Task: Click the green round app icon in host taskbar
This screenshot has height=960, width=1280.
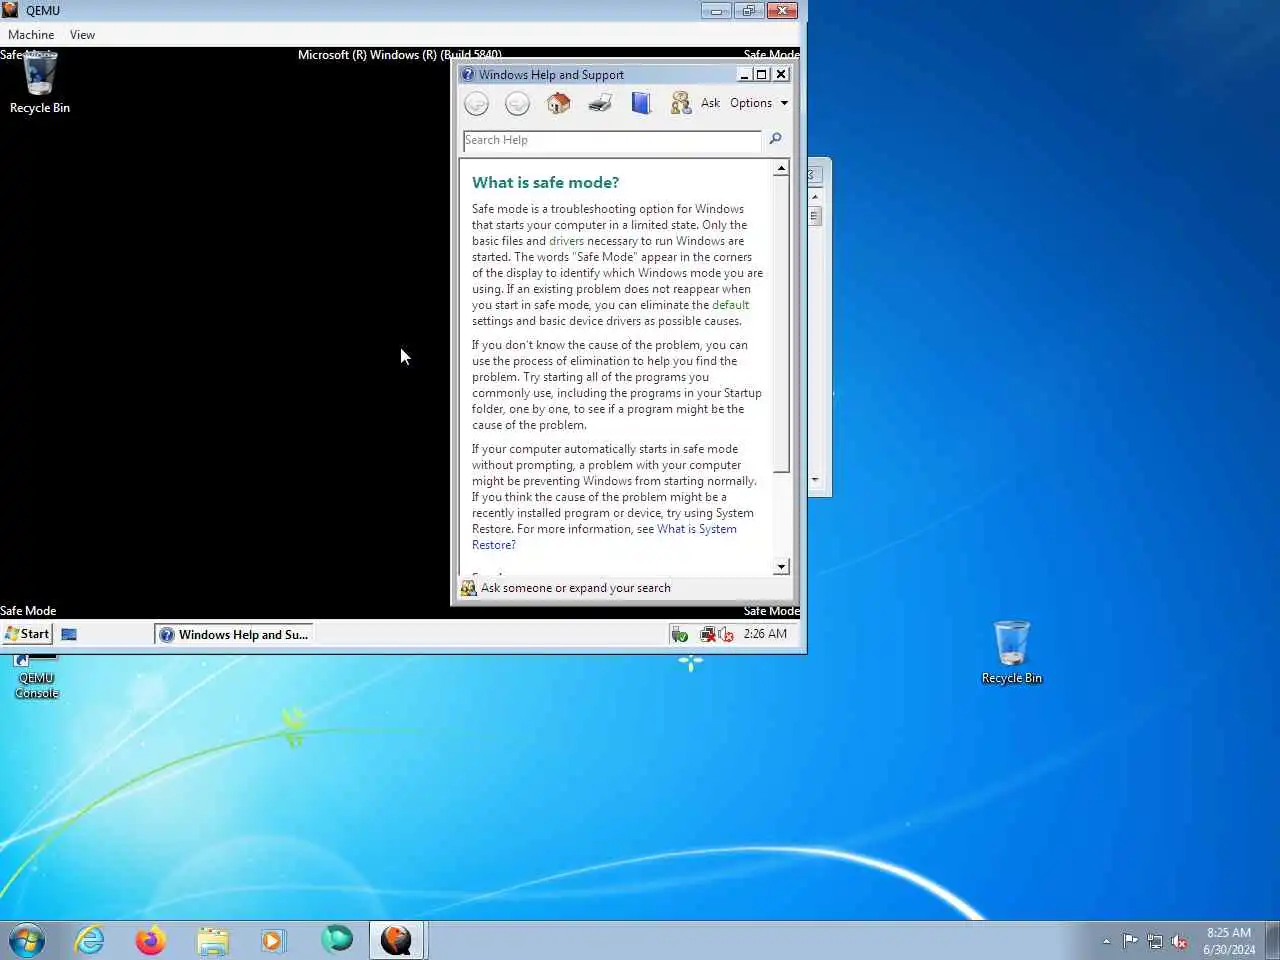Action: (337, 939)
